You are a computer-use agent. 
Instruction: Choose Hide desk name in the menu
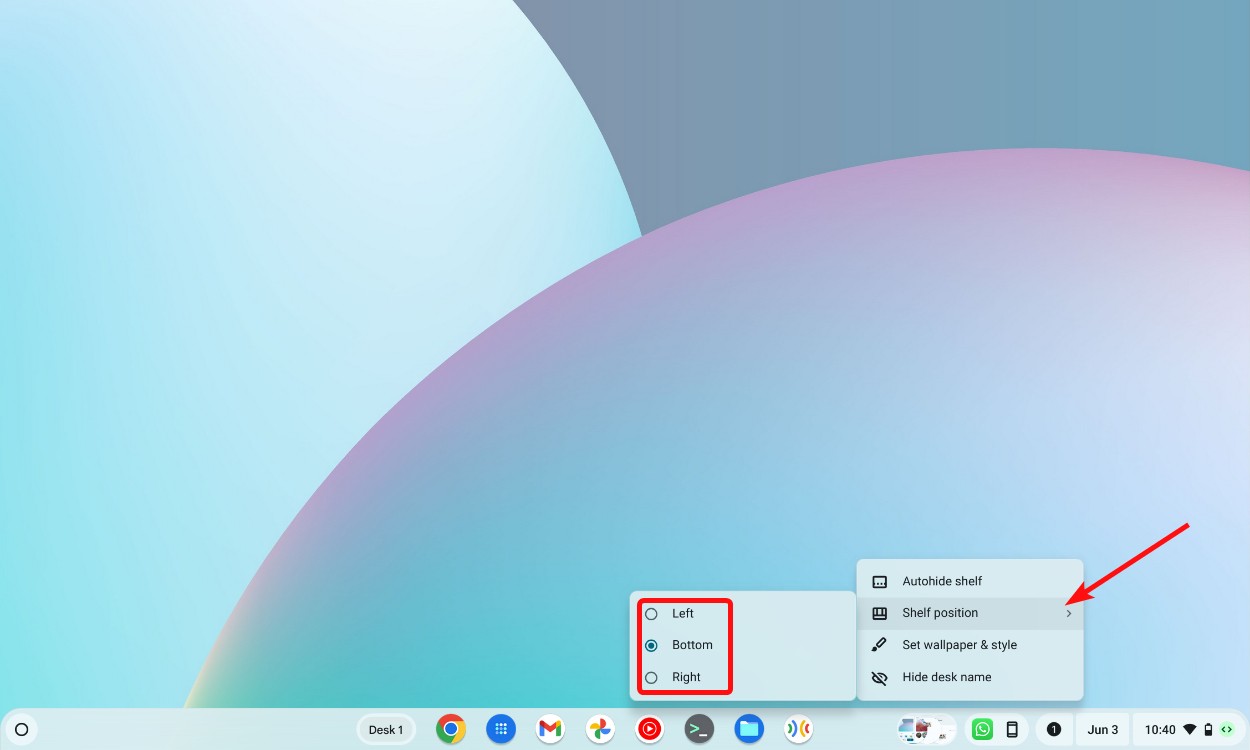[x=946, y=677]
